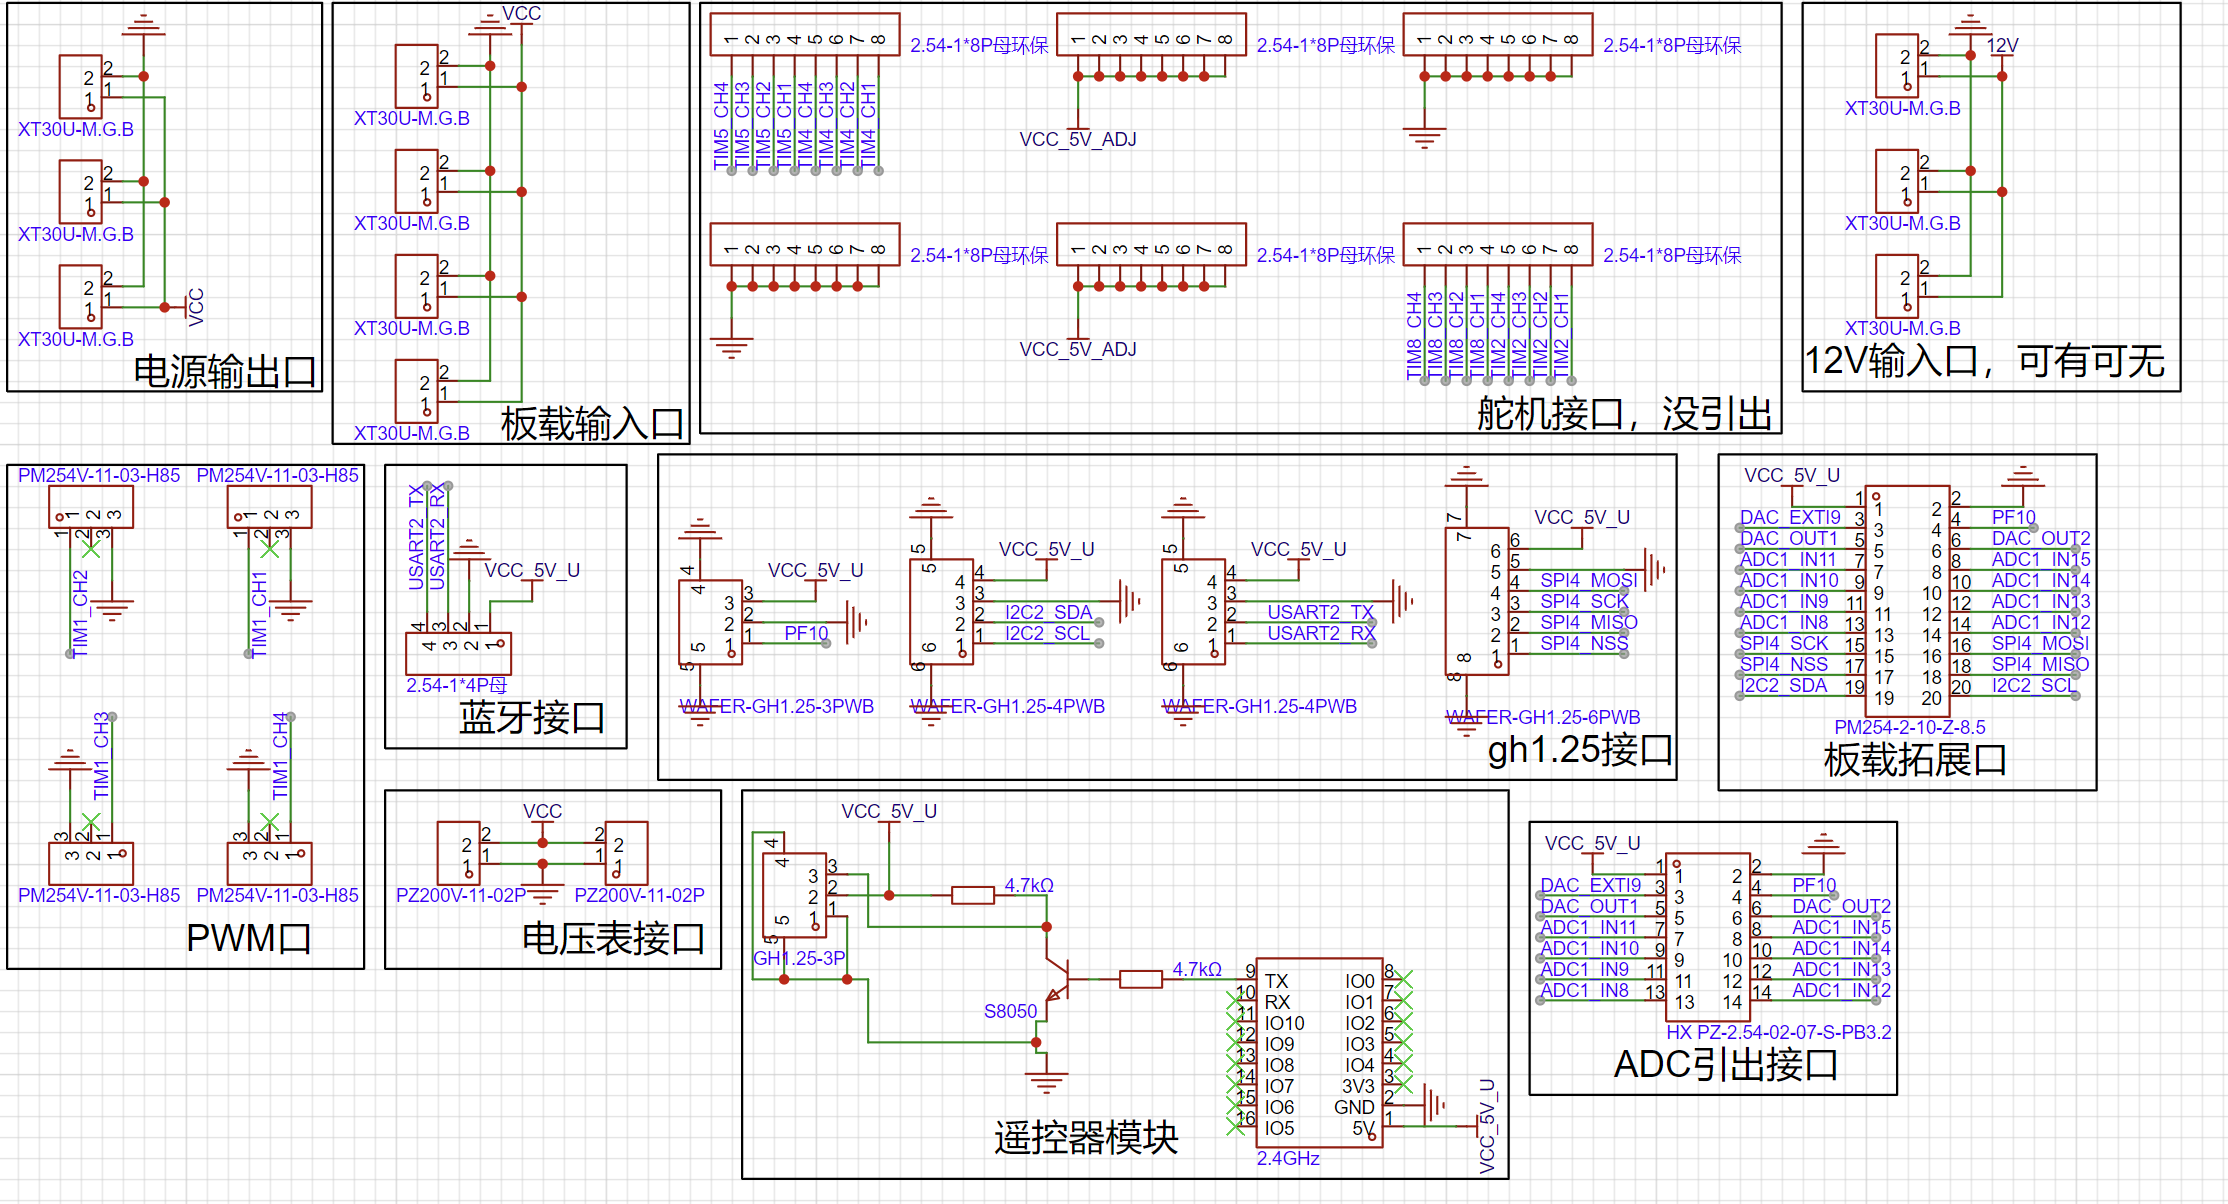Click the 12V net label
The width and height of the screenshot is (2228, 1204).
coord(2003,46)
